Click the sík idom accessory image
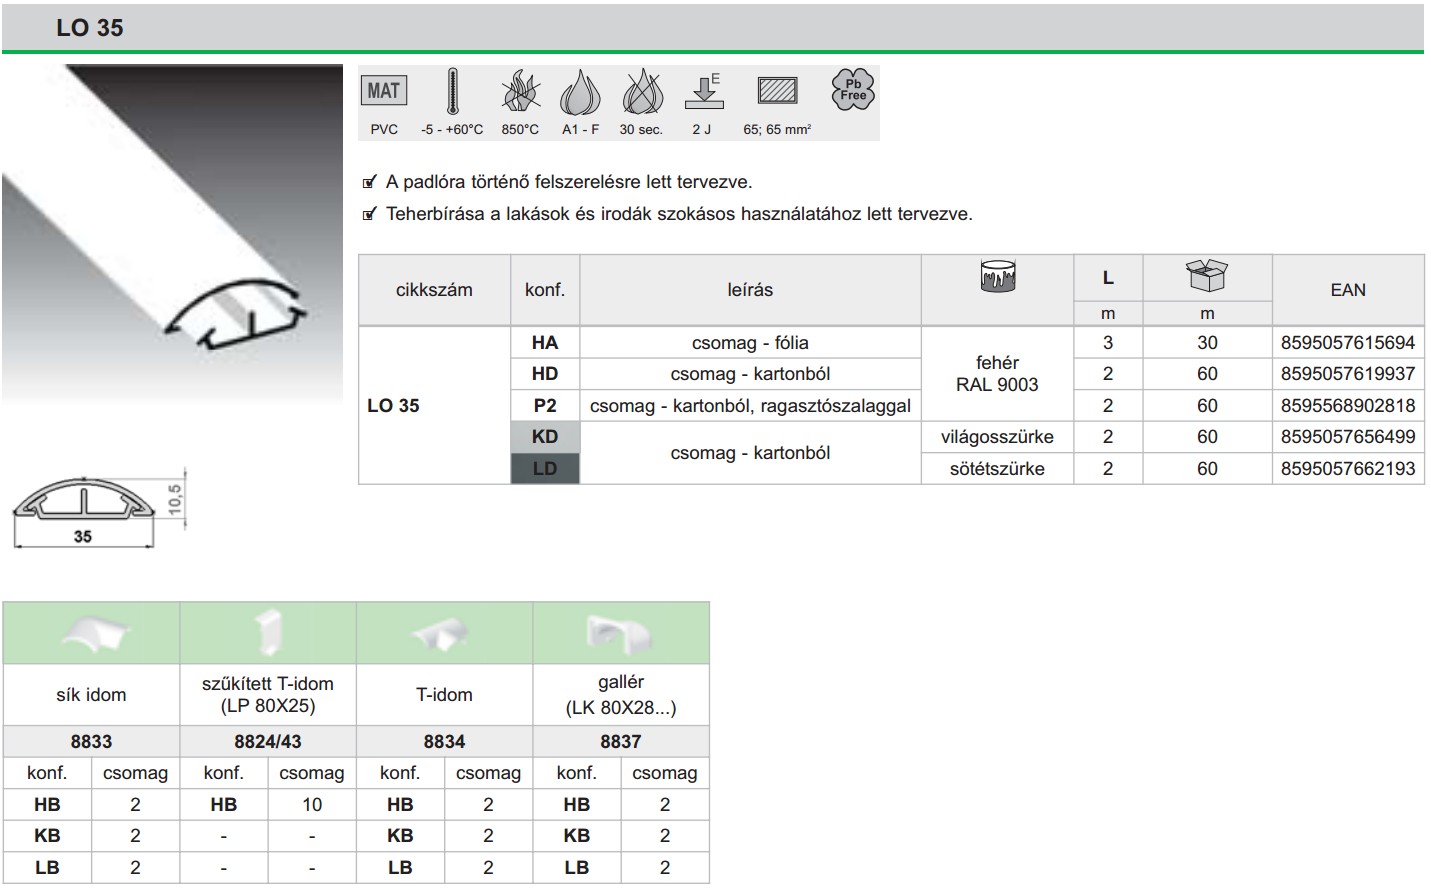This screenshot has height=890, width=1431. (93, 634)
